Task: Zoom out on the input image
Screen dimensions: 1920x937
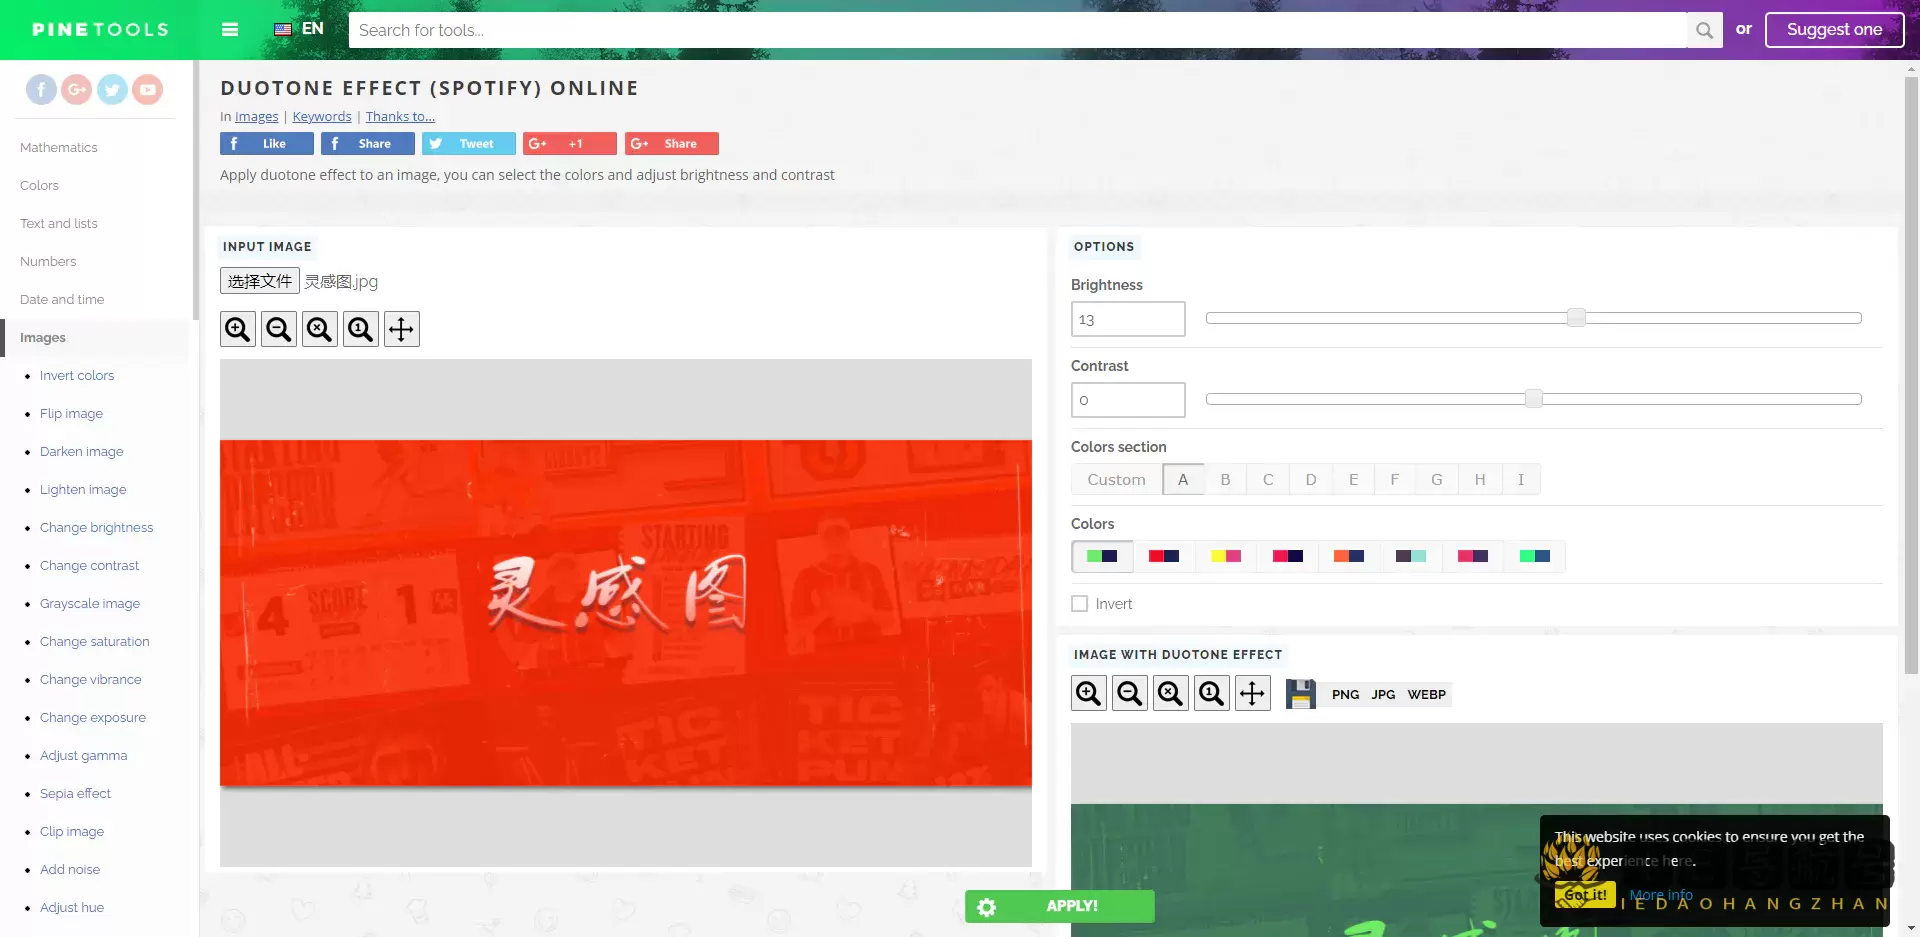Action: tap(279, 329)
